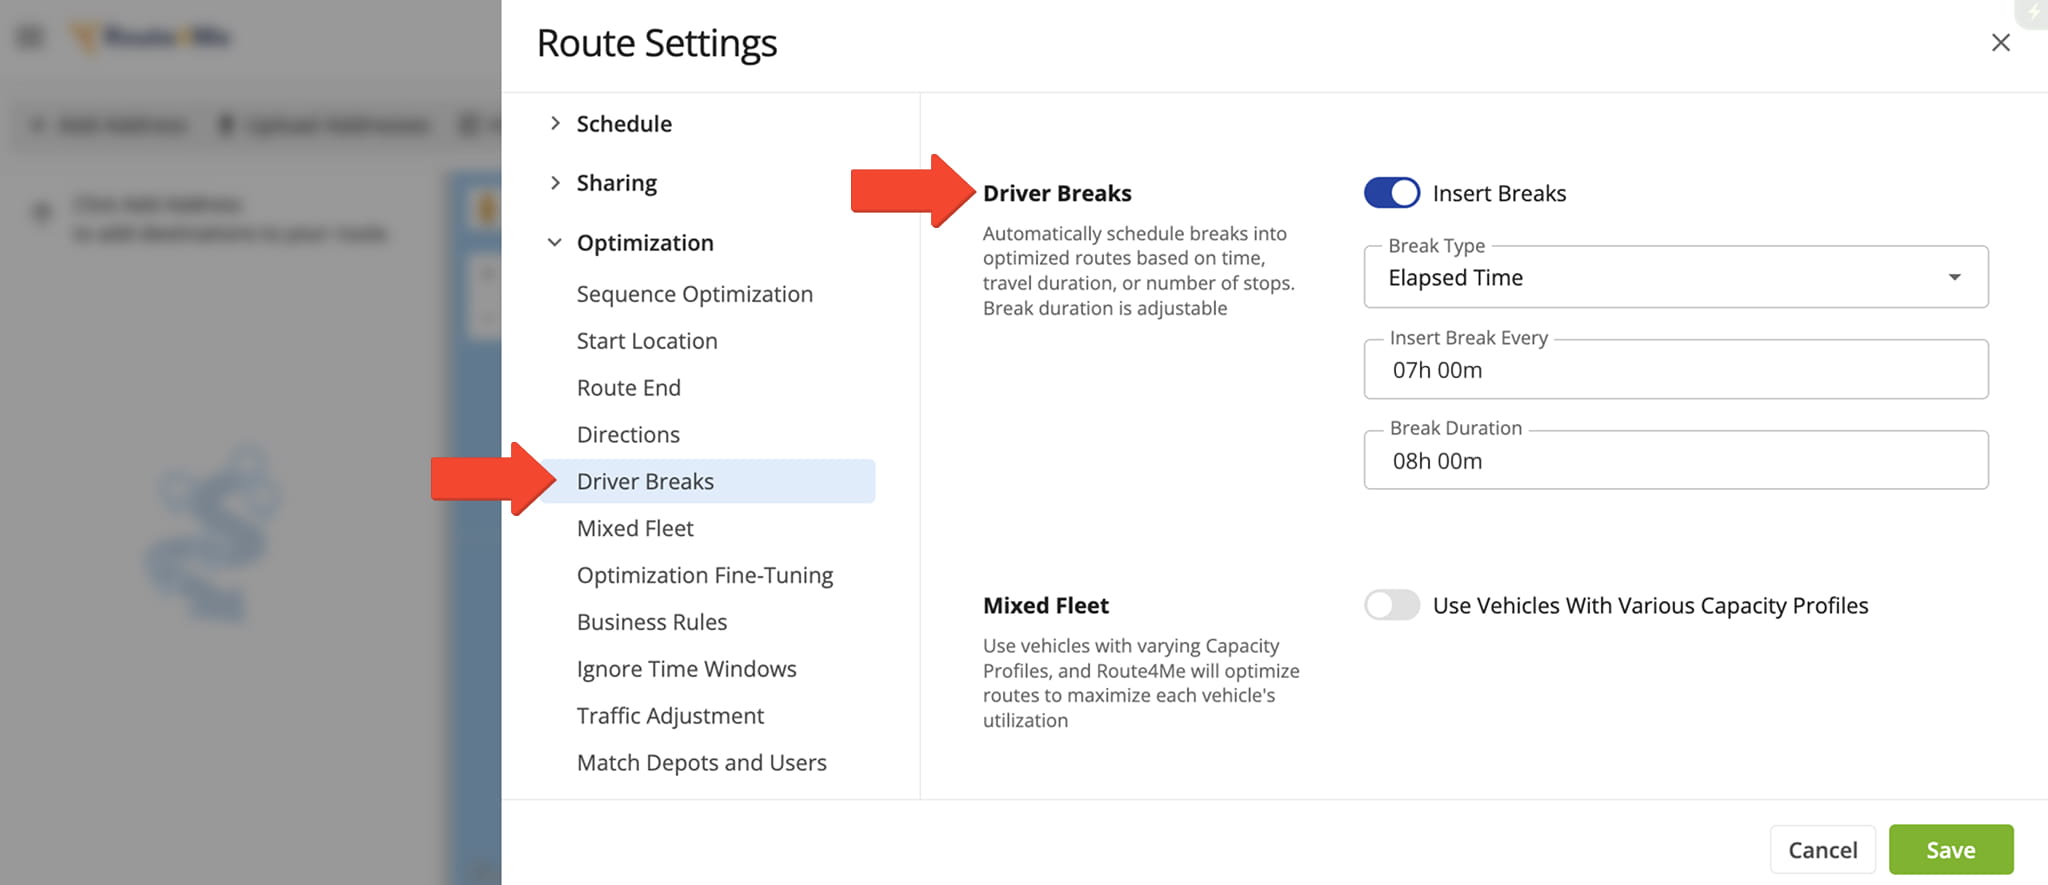Image resolution: width=2048 pixels, height=885 pixels.
Task: Open Optimization Fine-Tuning settings
Action: coord(704,575)
